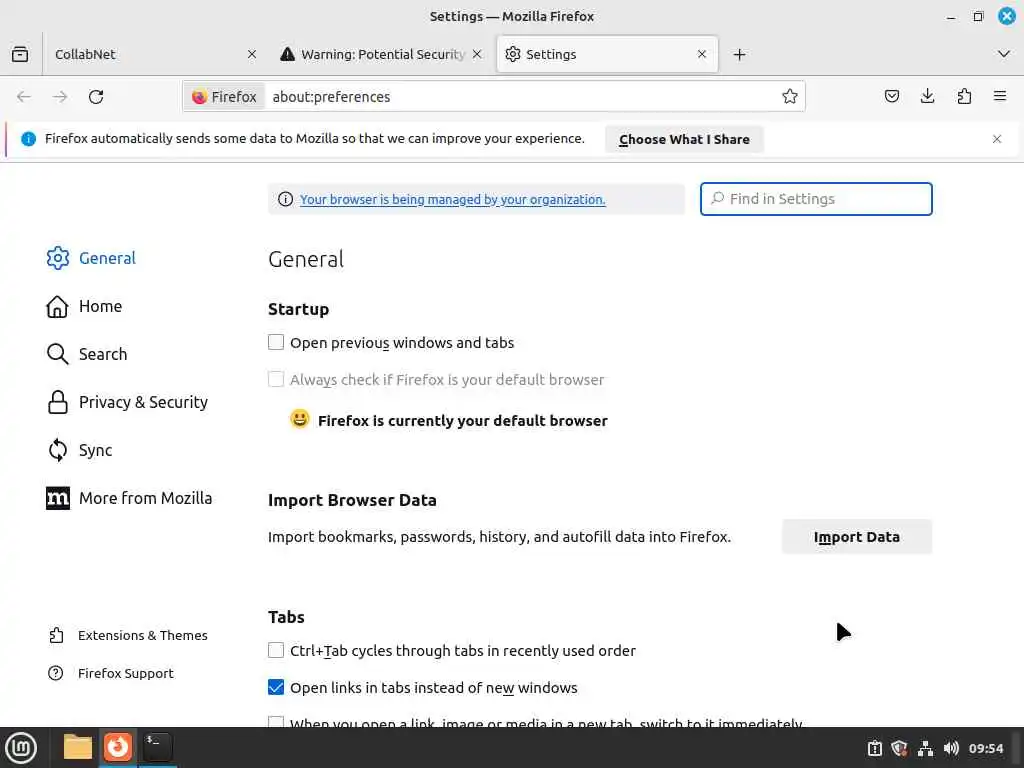The width and height of the screenshot is (1024, 768).
Task: Uncheck Open links in tabs instead of new windows
Action: (276, 688)
